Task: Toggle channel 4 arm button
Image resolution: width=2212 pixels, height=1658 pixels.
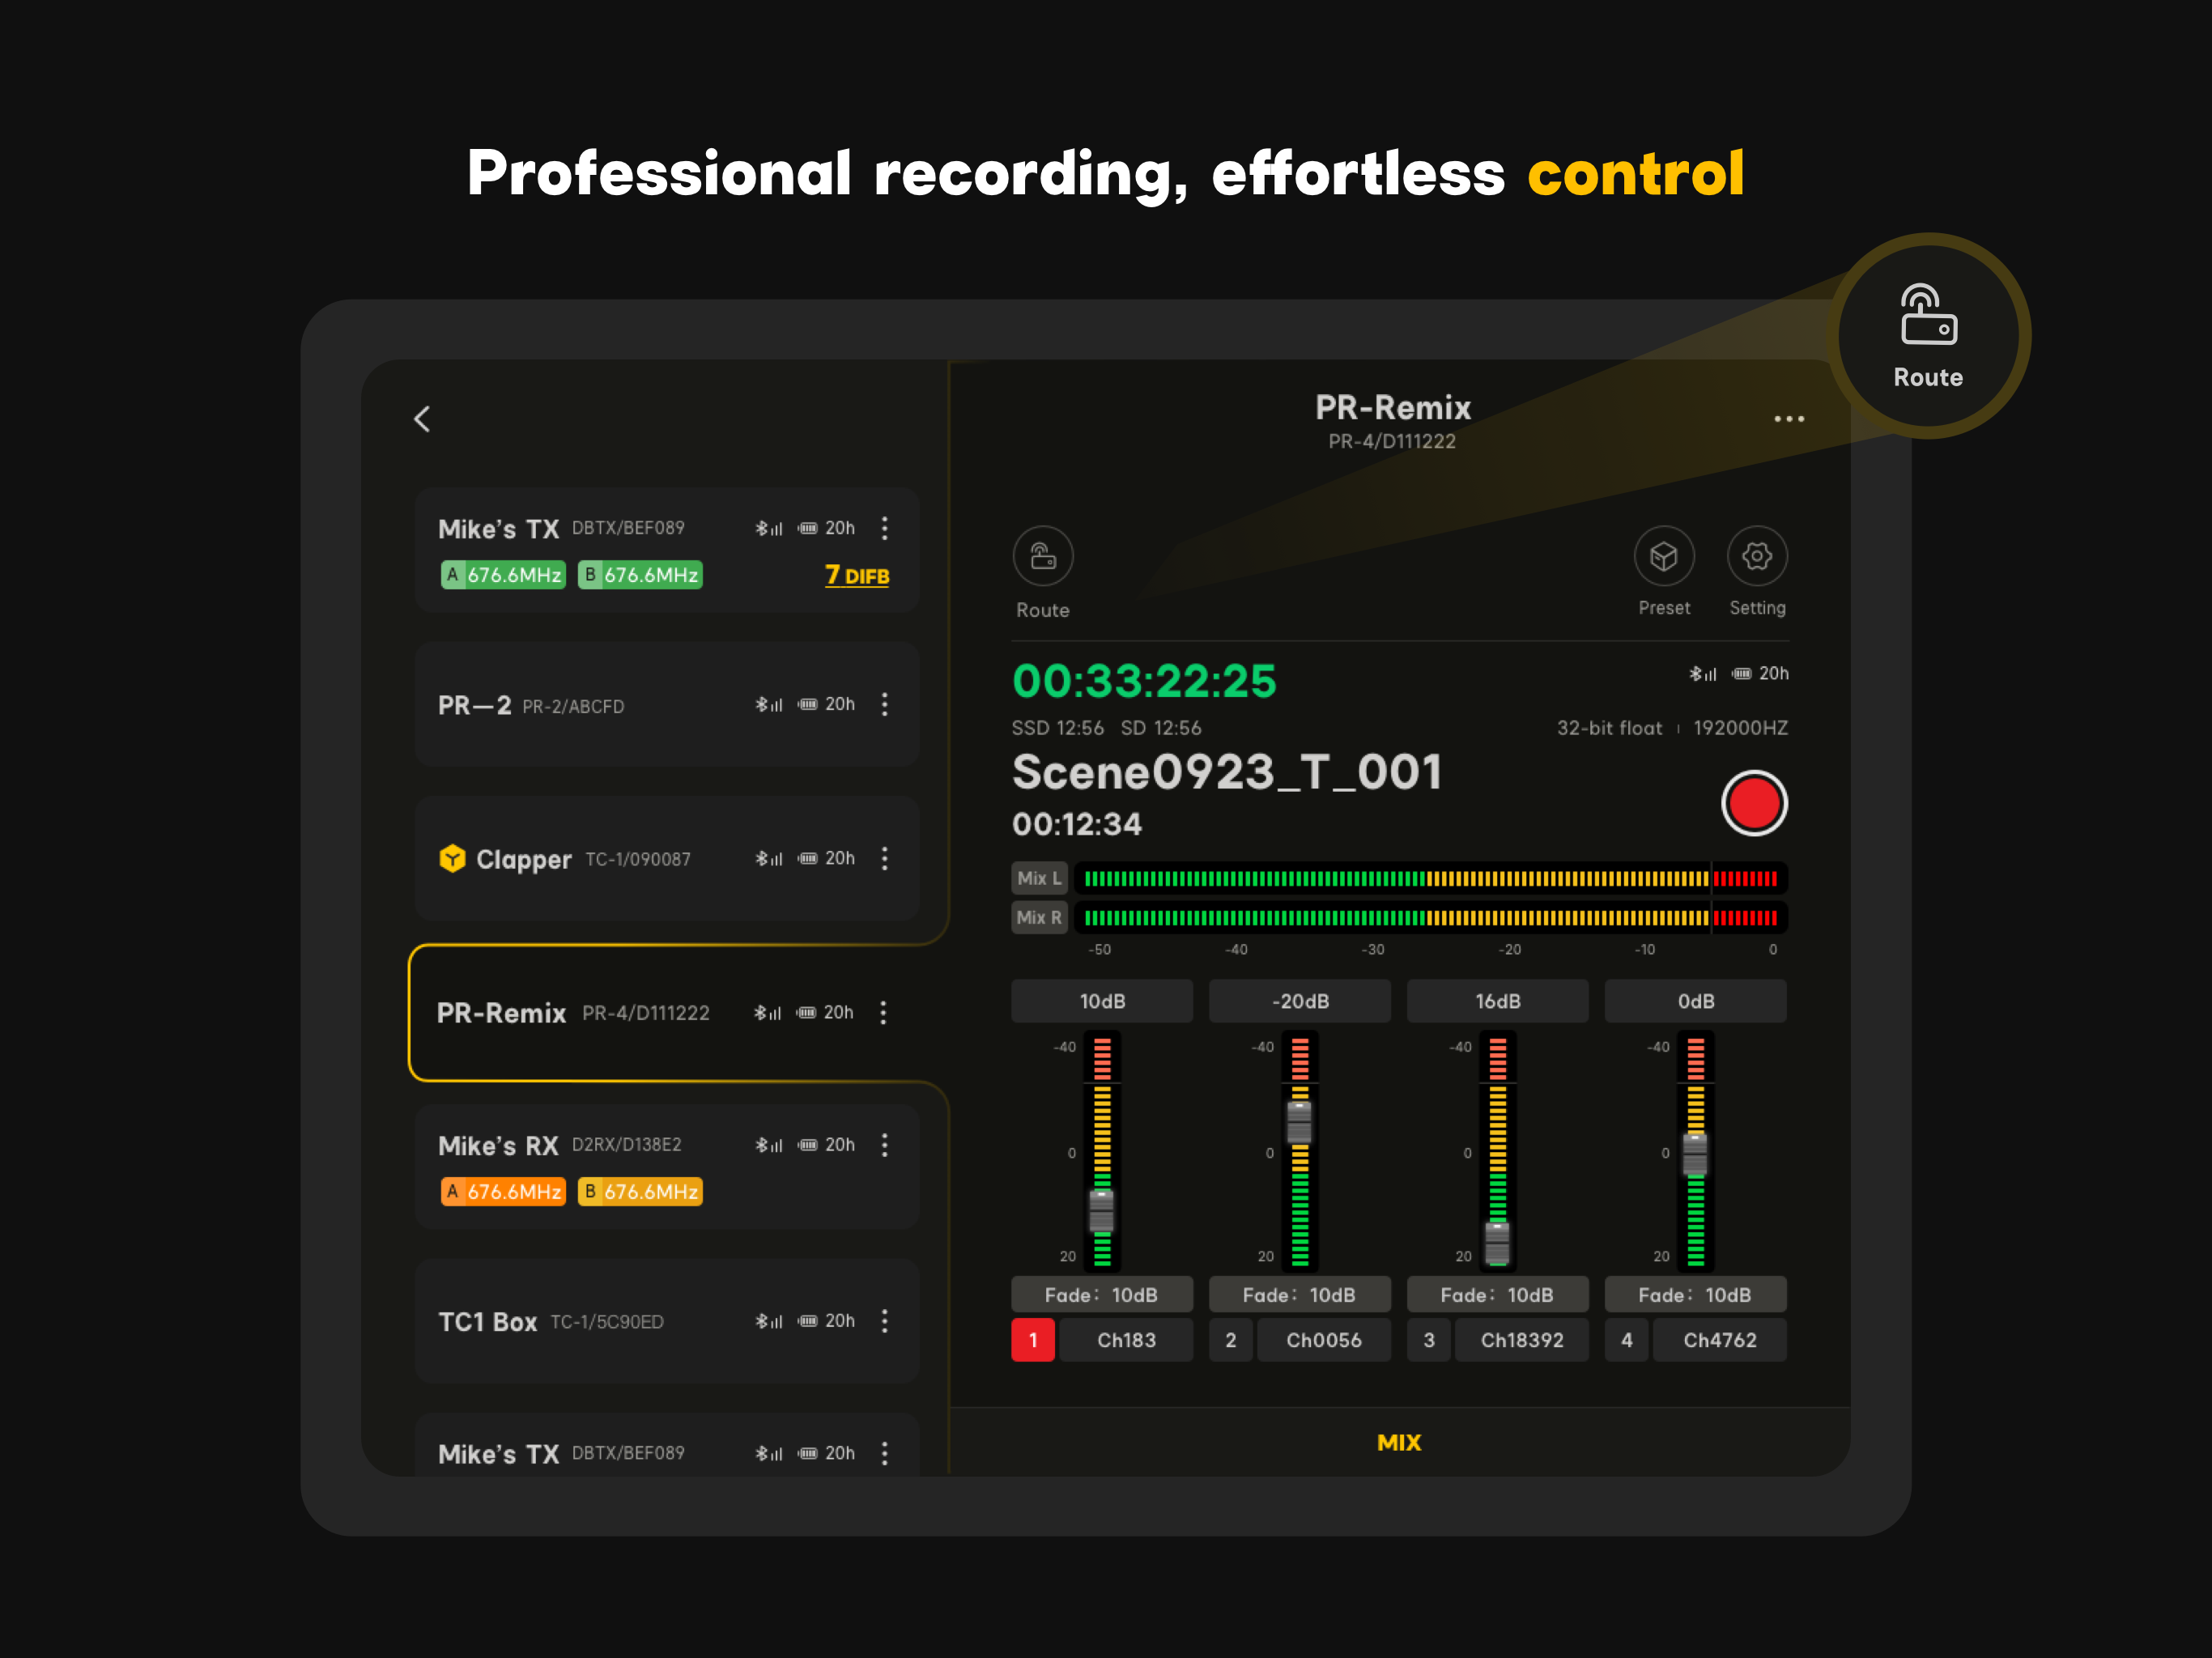Action: point(1627,1340)
